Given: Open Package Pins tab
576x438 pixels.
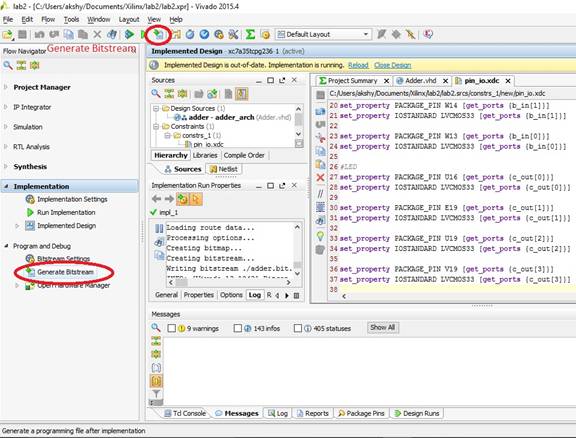Looking at the screenshot, I should tap(361, 413).
